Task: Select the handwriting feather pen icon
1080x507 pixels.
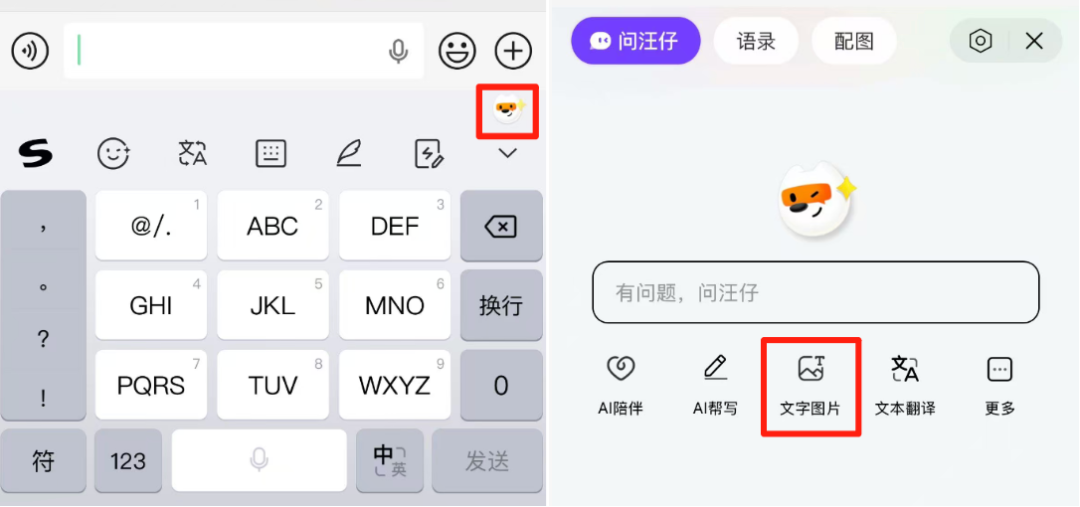Action: 349,153
